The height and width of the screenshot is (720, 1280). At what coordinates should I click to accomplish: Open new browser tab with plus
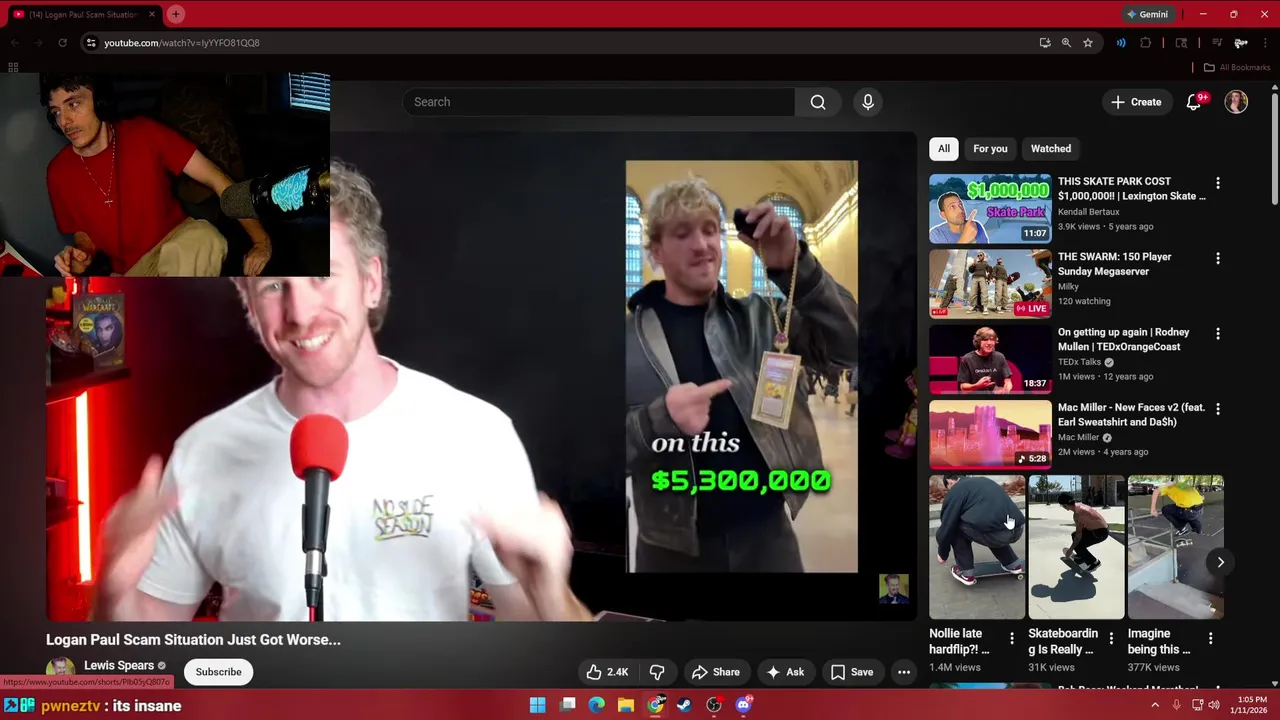[176, 14]
